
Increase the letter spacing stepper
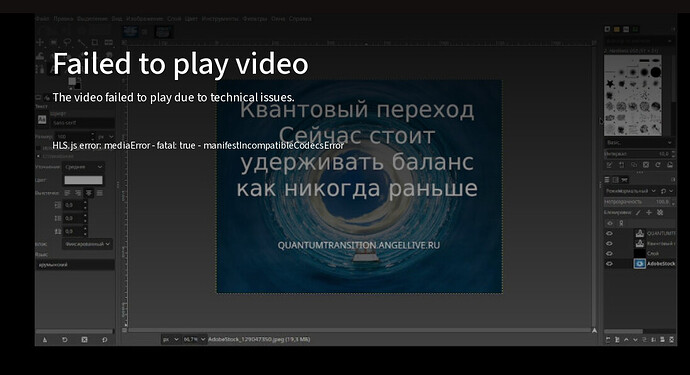(x=85, y=229)
